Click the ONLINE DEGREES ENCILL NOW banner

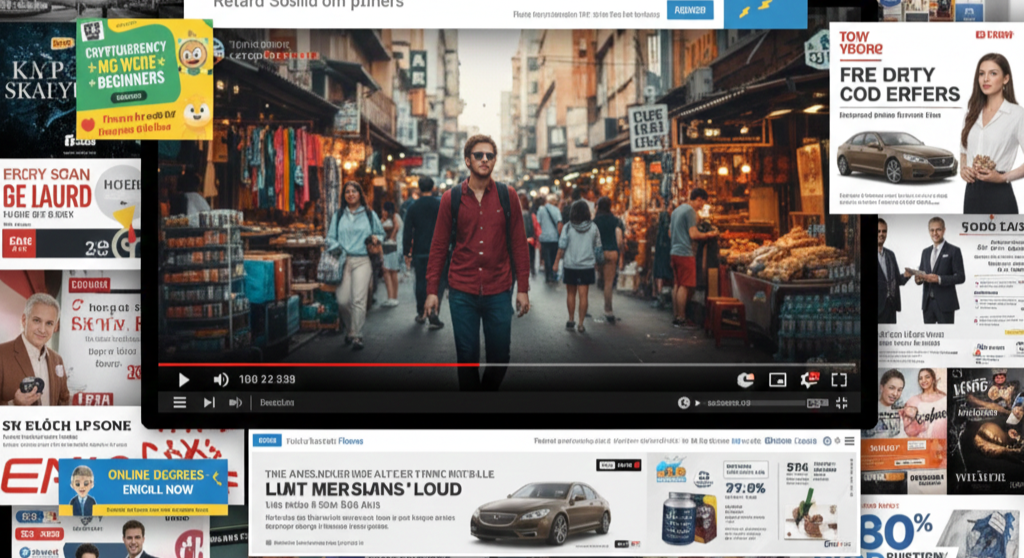point(143,487)
